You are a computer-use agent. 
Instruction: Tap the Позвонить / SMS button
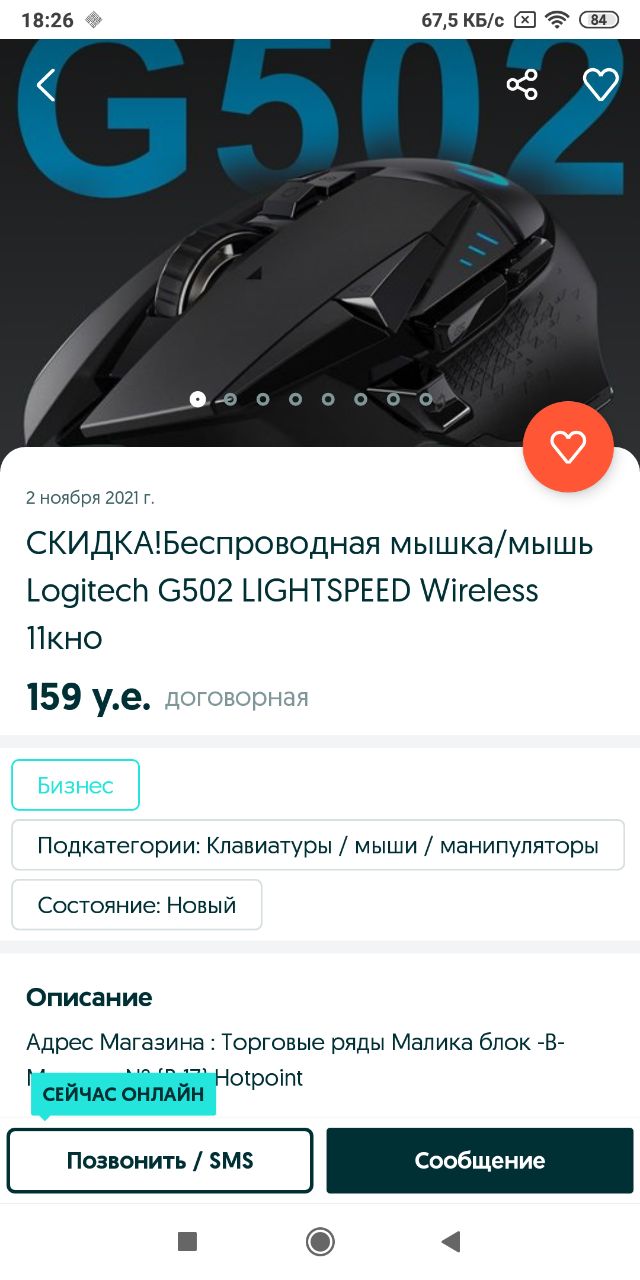click(x=160, y=1161)
